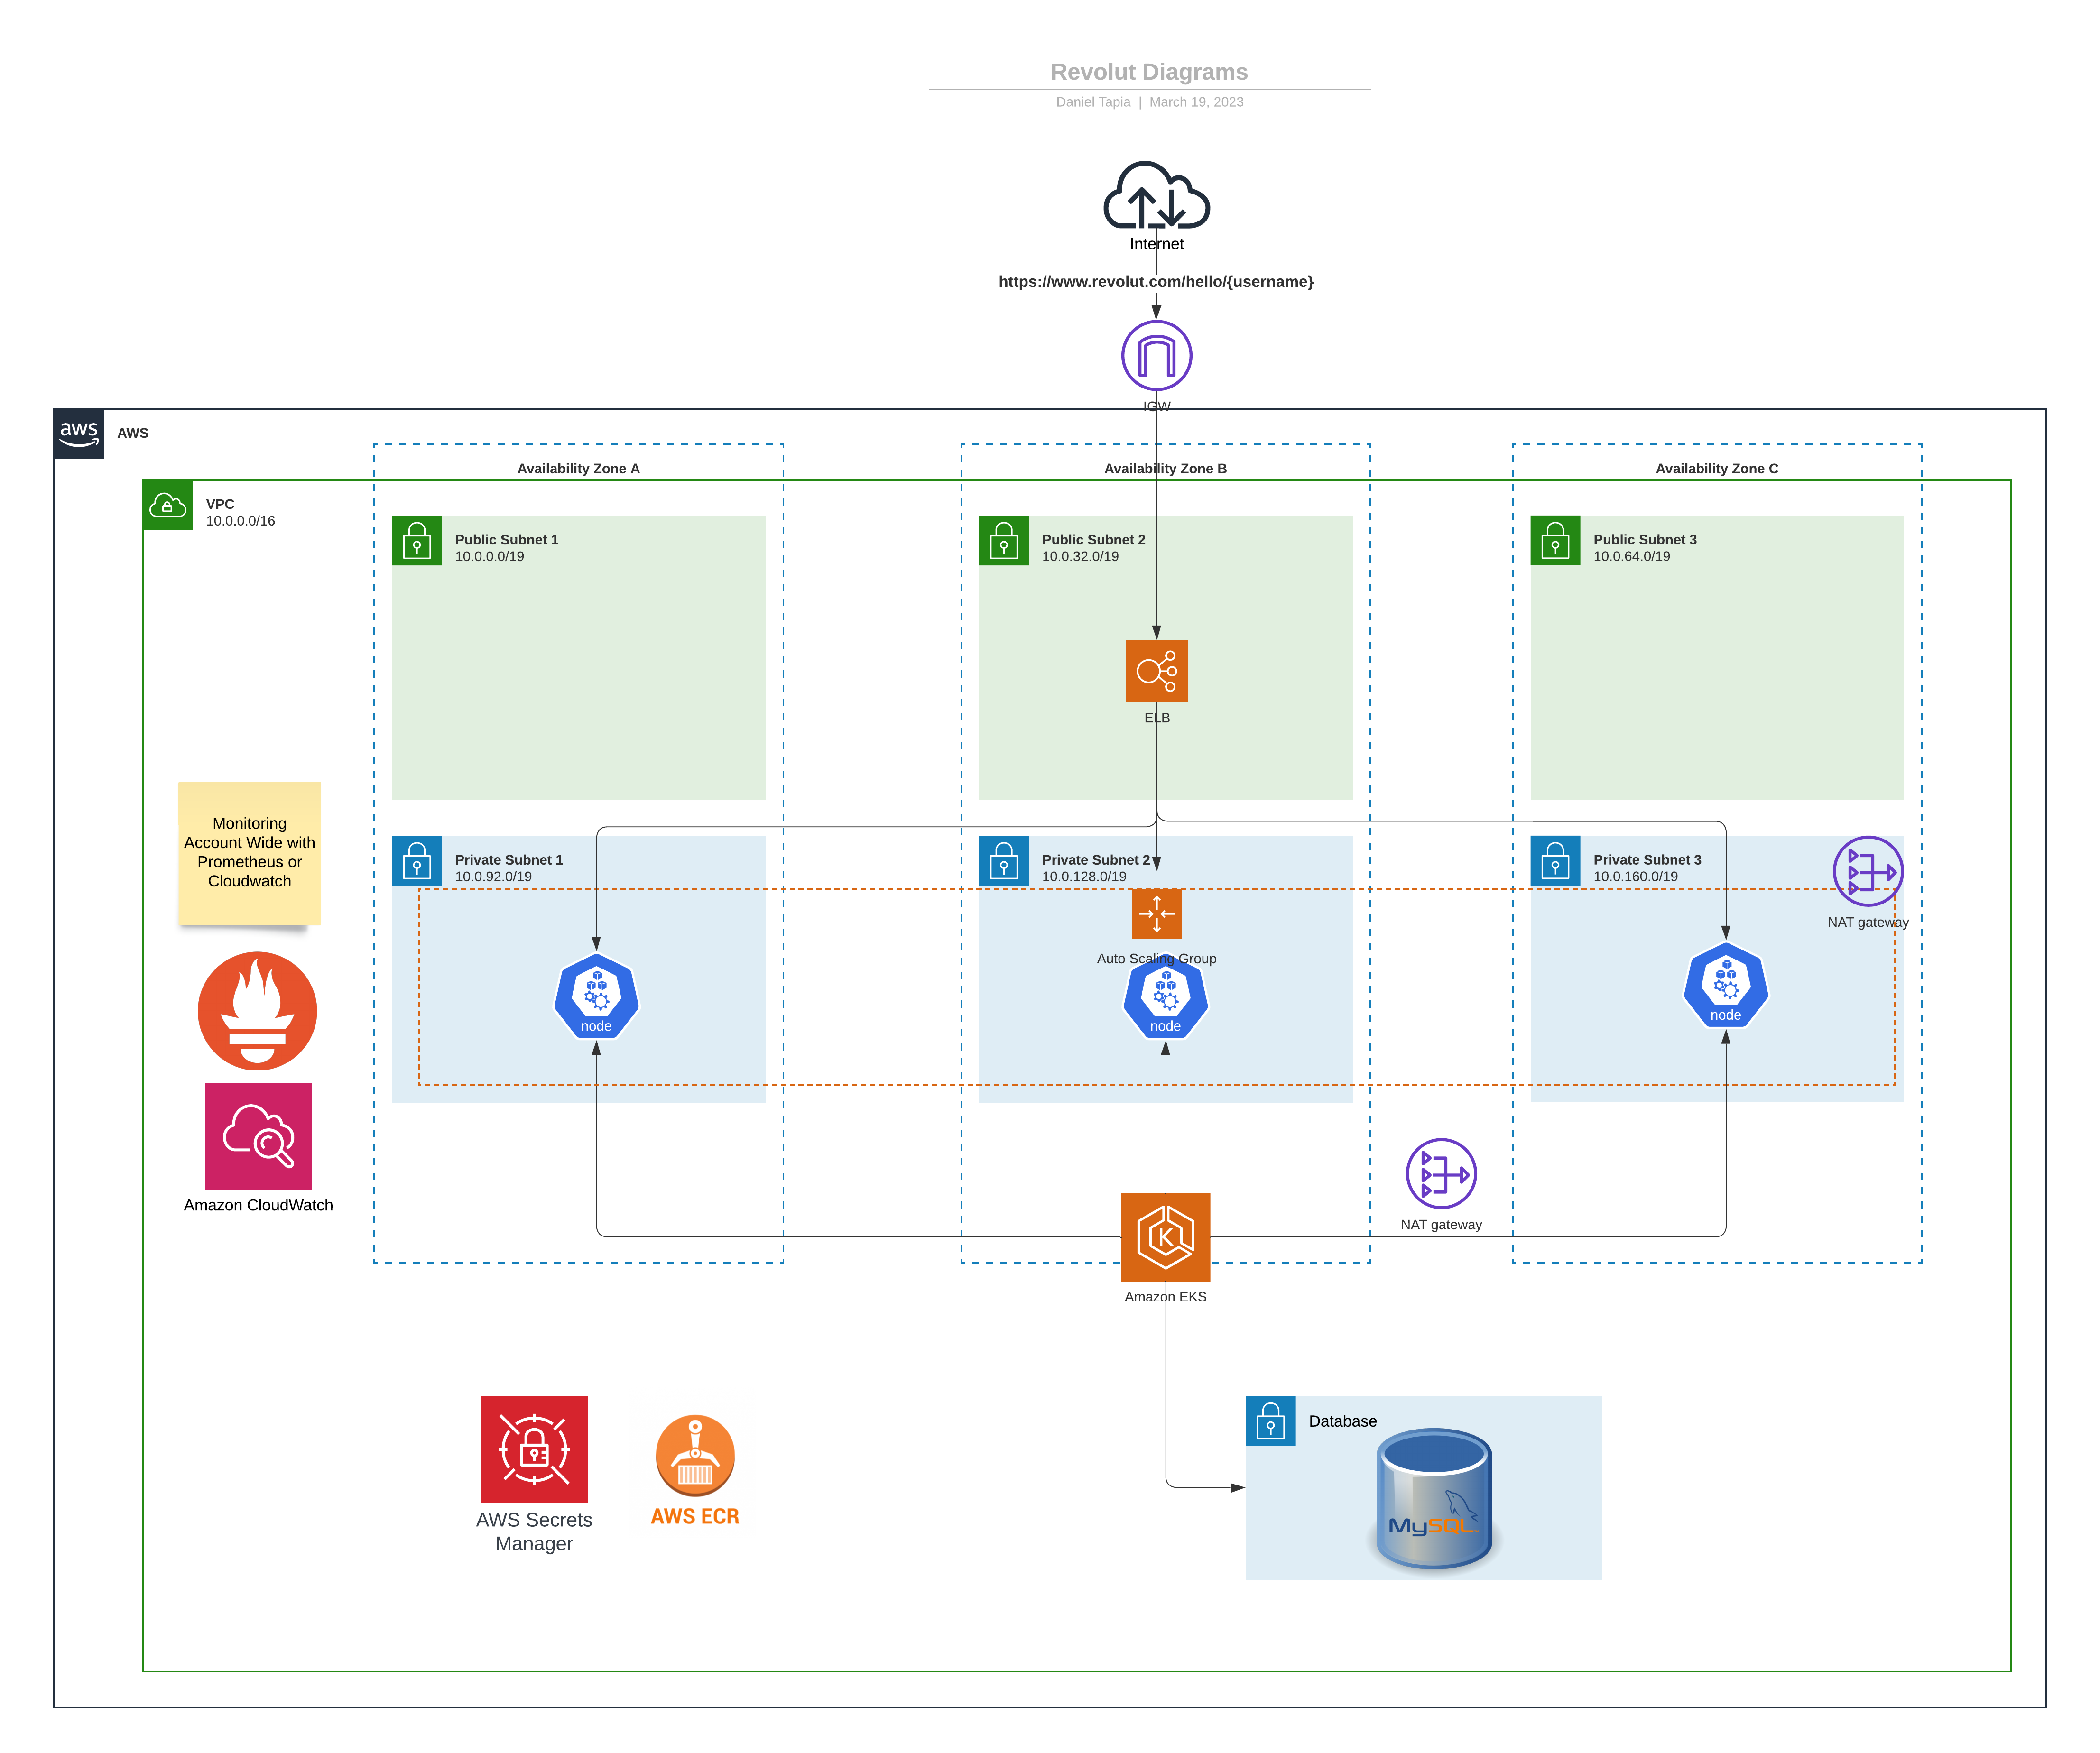Select the Prometheus flame icon
The width and height of the screenshot is (2100, 1753).
point(257,1011)
